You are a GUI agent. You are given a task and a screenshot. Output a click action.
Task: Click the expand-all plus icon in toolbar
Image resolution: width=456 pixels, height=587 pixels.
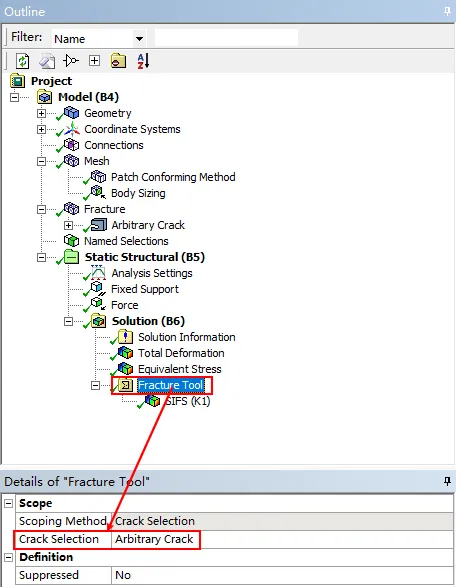pyautogui.click(x=94, y=60)
